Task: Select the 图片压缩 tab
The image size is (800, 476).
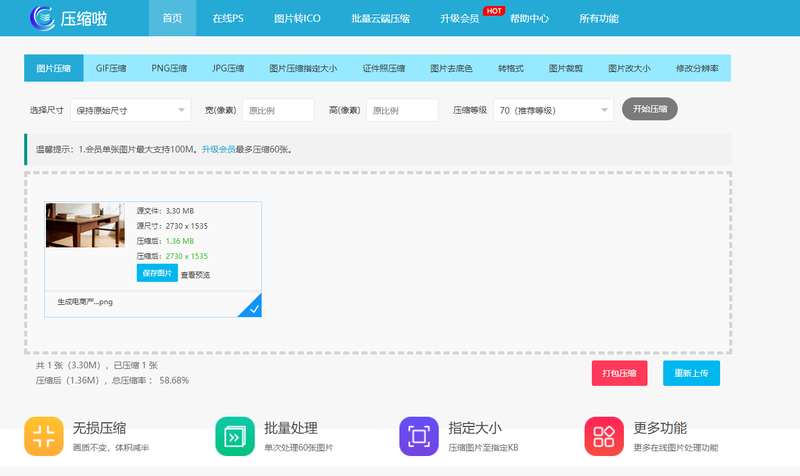Action: [54, 68]
